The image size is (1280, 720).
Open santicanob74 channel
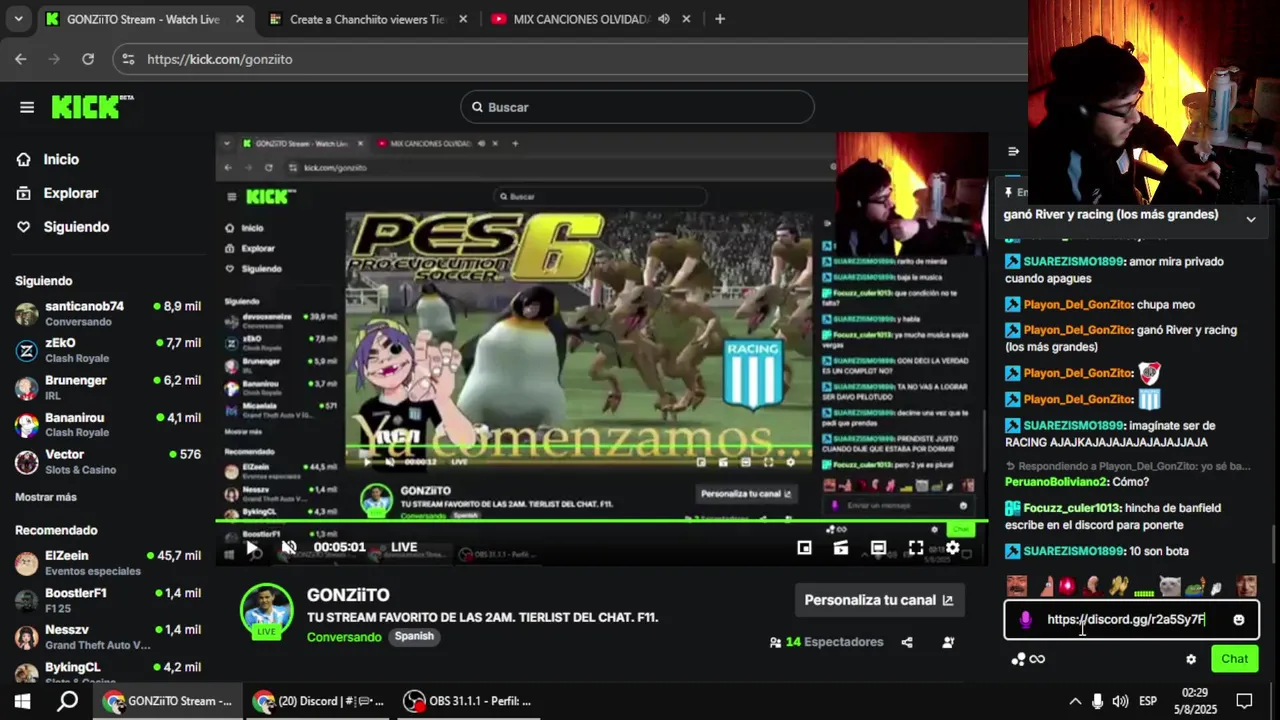click(x=108, y=313)
